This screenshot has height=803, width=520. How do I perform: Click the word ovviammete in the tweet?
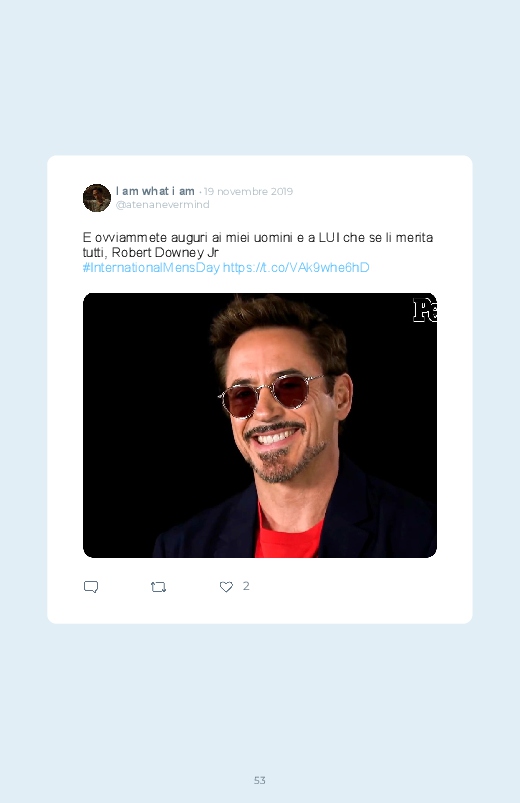131,238
